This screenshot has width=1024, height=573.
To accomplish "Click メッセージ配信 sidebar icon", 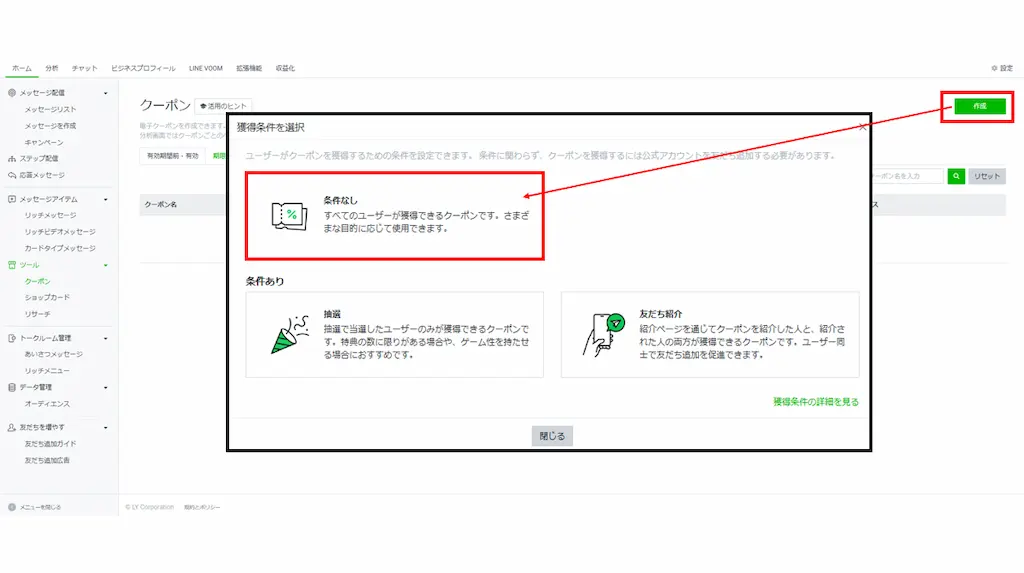I will click(12, 93).
